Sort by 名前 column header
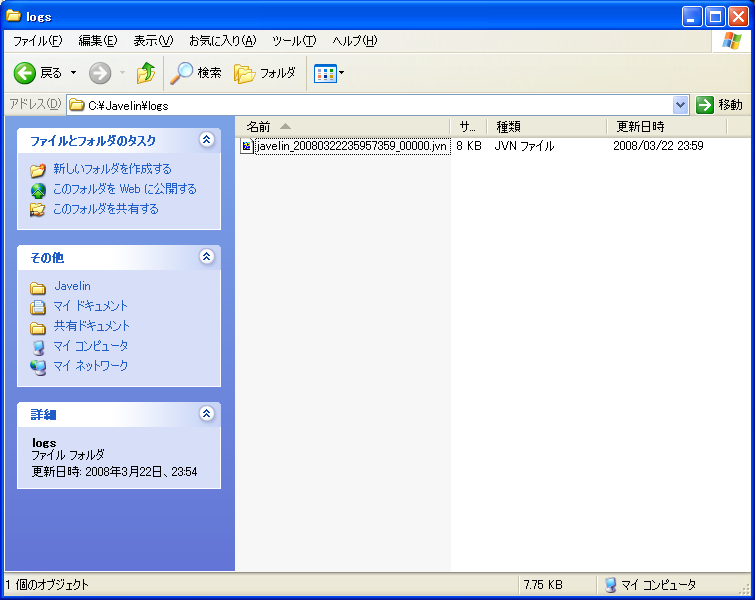 point(343,127)
